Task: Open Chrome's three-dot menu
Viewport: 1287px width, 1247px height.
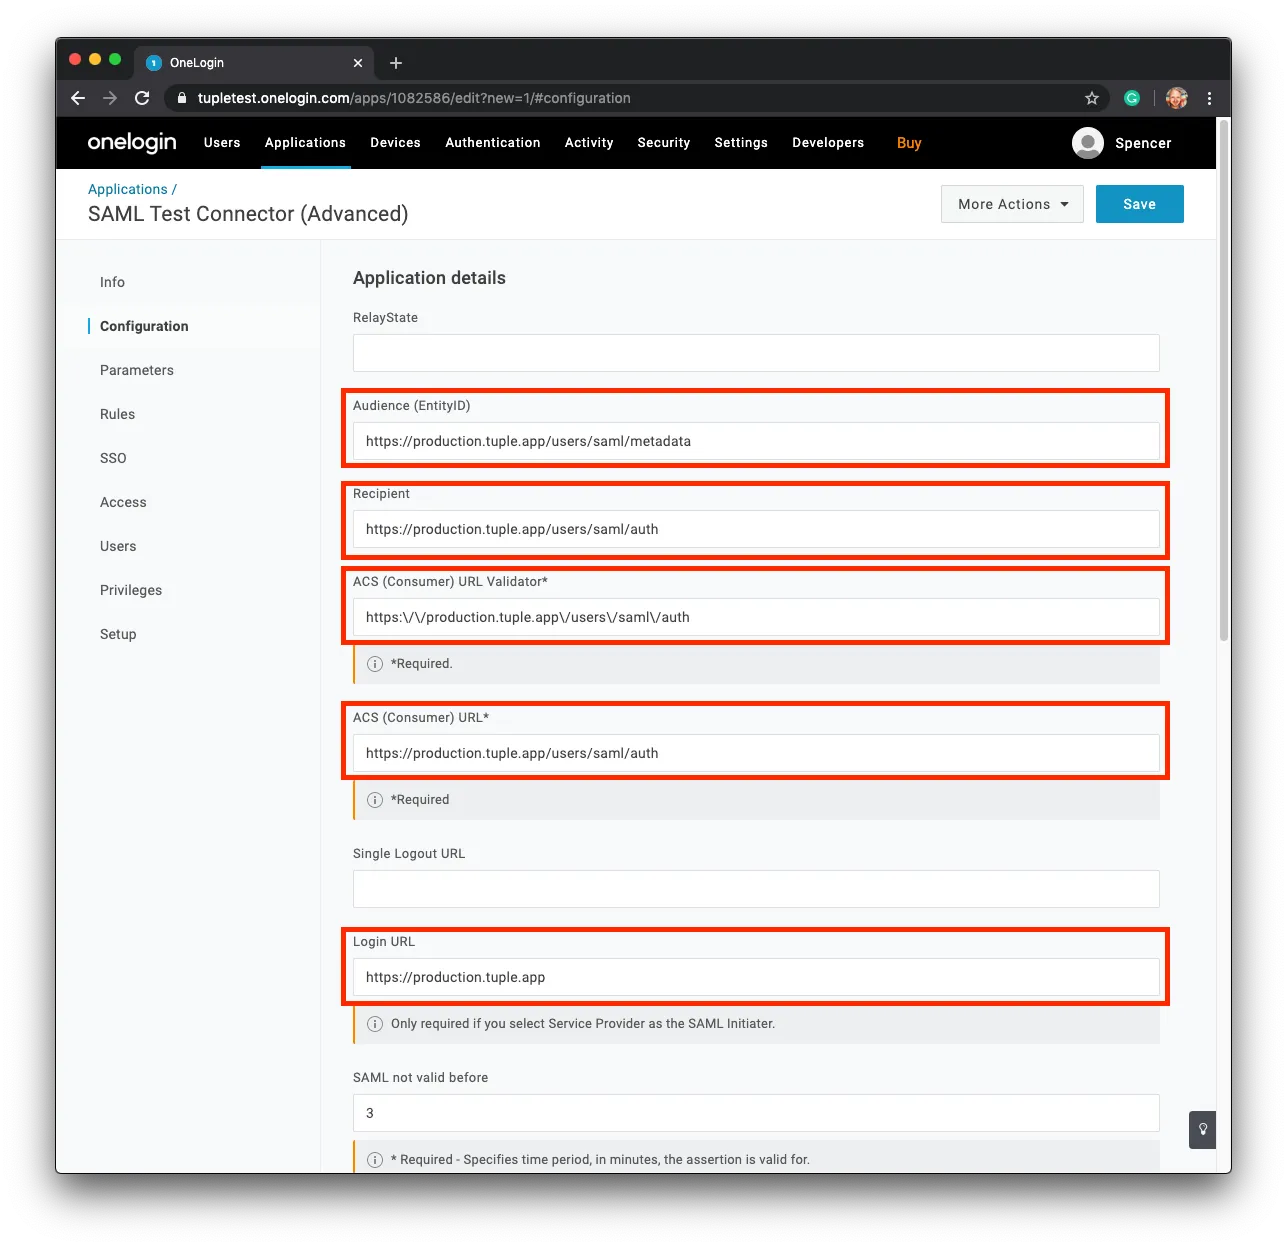Action: [x=1209, y=98]
